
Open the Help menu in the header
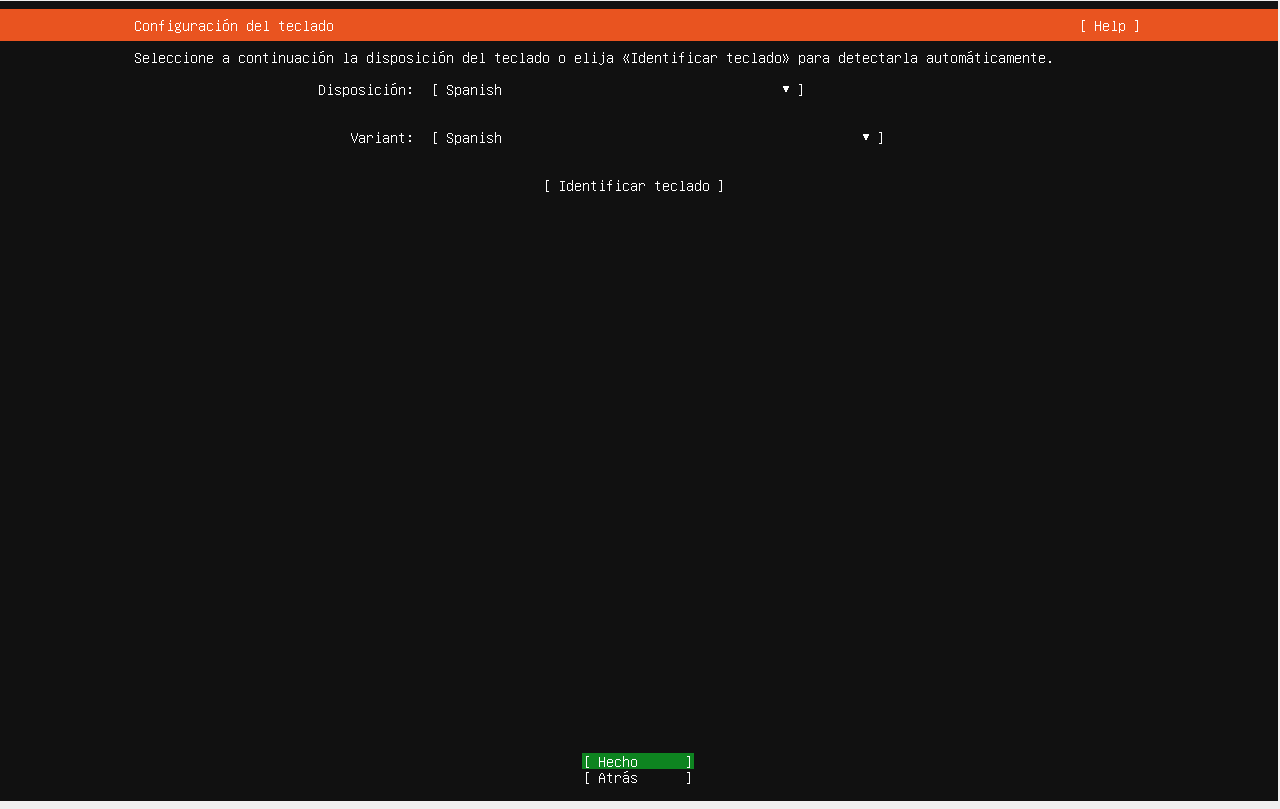(x=1109, y=26)
